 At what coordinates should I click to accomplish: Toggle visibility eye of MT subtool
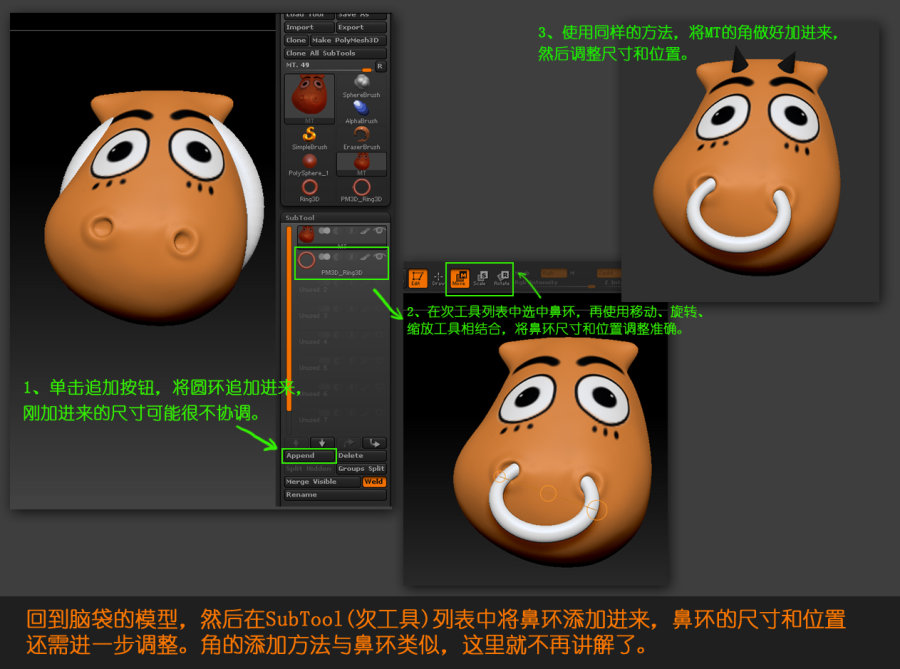click(x=379, y=231)
